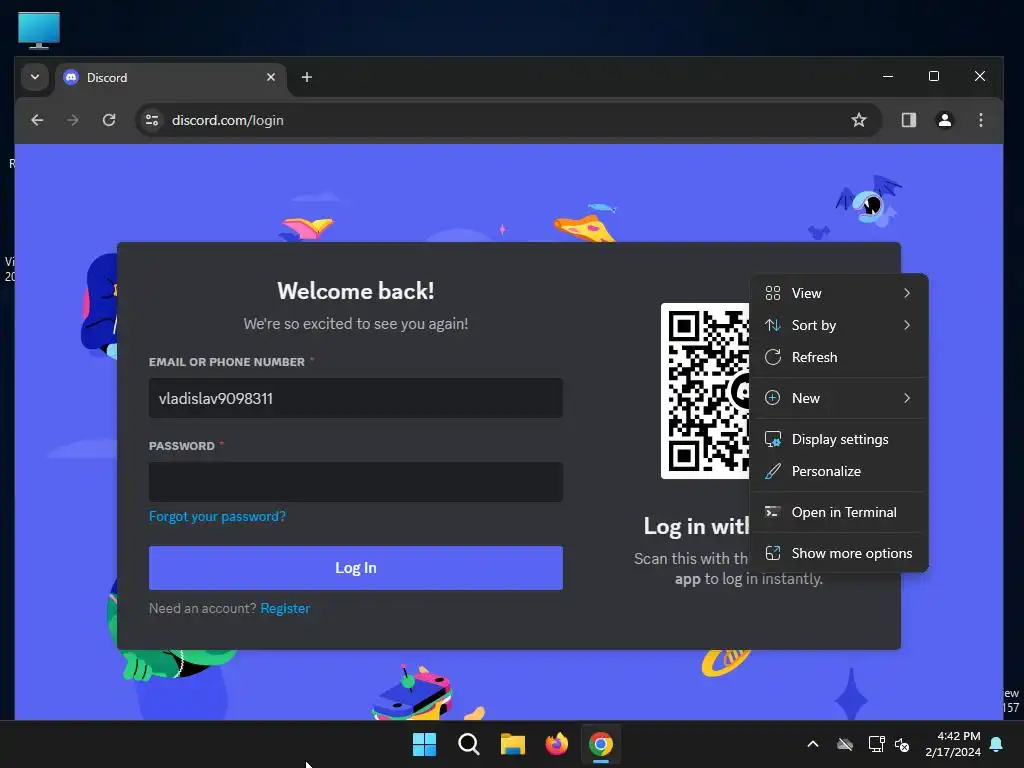Image resolution: width=1024 pixels, height=768 pixels.
Task: Bookmark this page with the star icon
Action: 859,120
